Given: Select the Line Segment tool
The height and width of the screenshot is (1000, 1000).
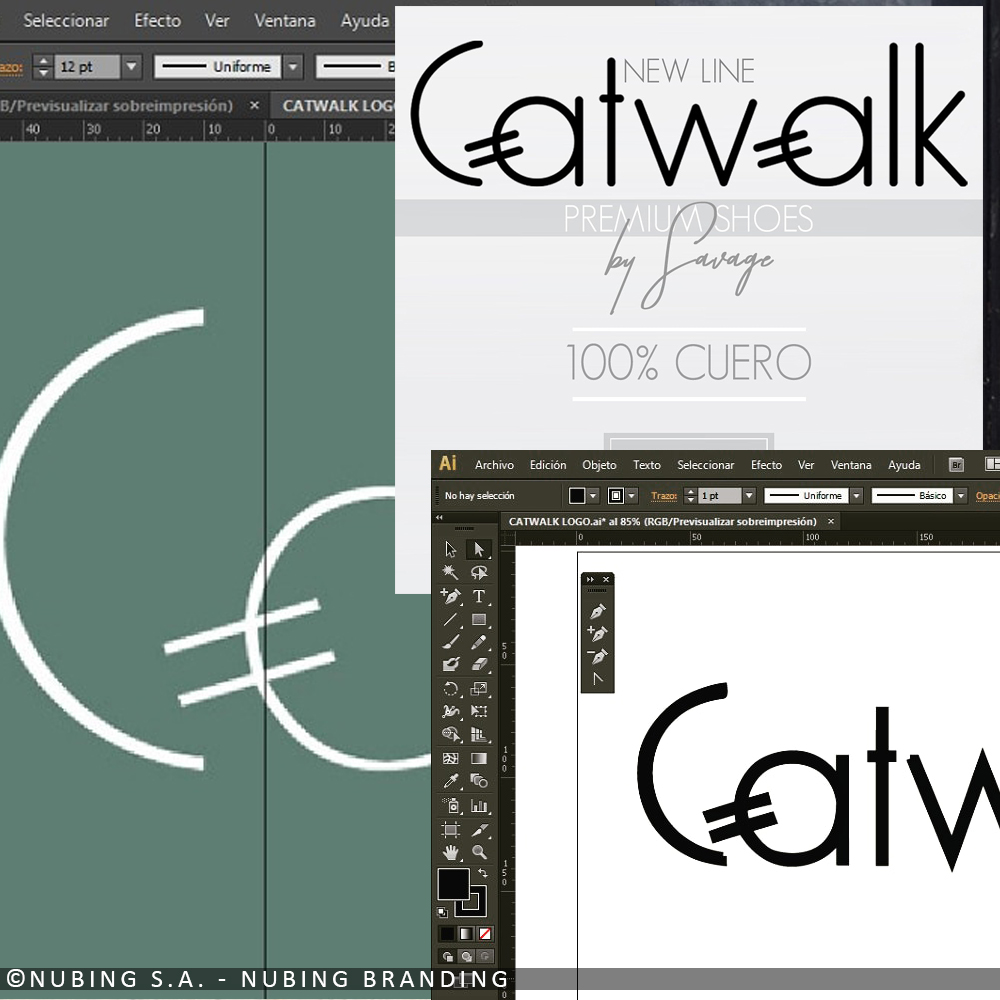Looking at the screenshot, I should (451, 619).
